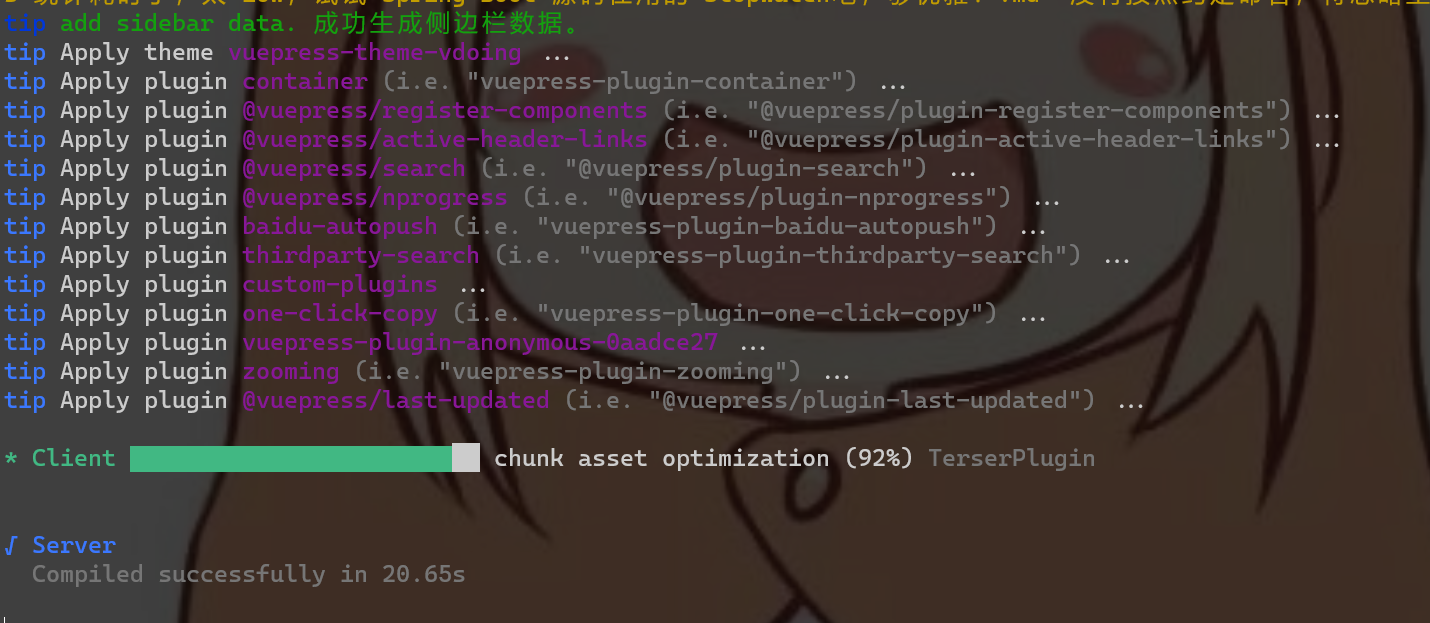Screen dimensions: 1430x623
Task: Click @vuepress/active-header-links plugin text
Action: 445,140
